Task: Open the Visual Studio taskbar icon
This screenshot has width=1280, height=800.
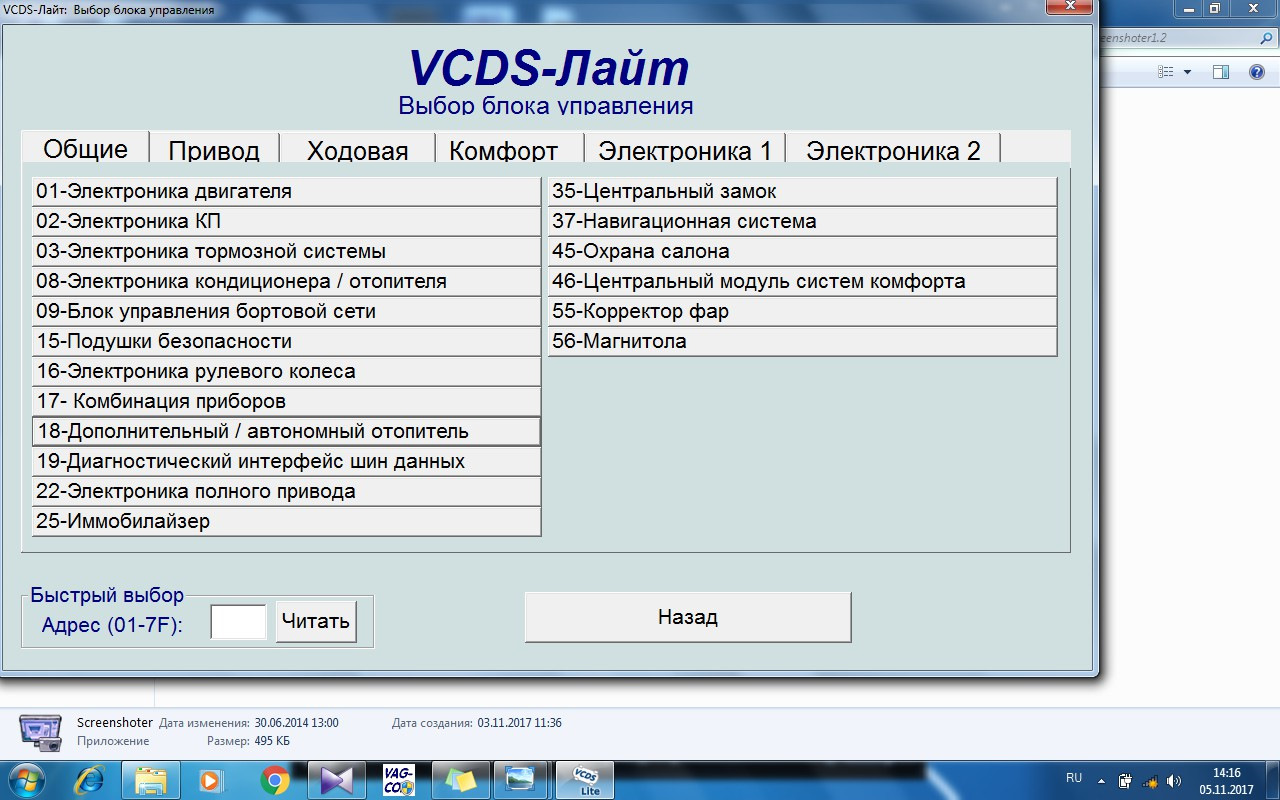Action: click(x=337, y=779)
